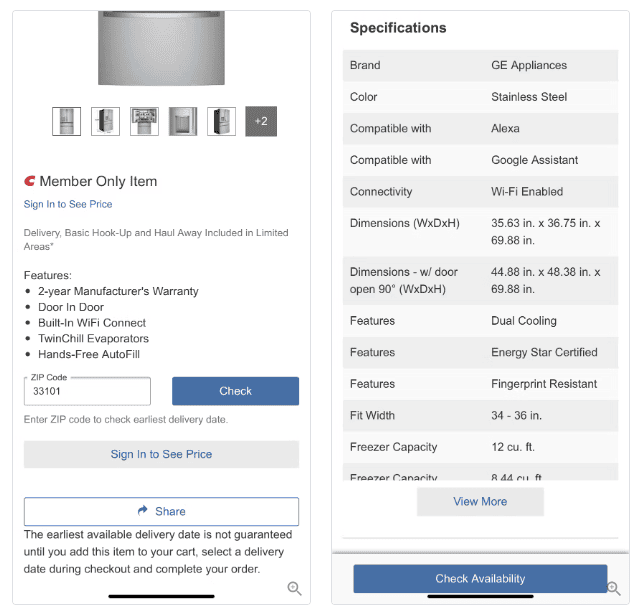Select the second angled refrigerator thumbnail
640x615 pixels.
pyautogui.click(x=105, y=122)
